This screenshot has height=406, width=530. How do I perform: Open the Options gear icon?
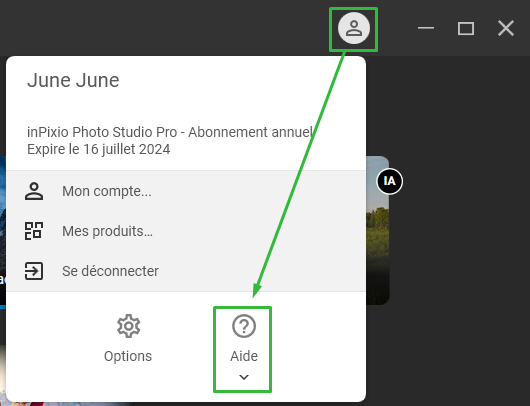(128, 326)
